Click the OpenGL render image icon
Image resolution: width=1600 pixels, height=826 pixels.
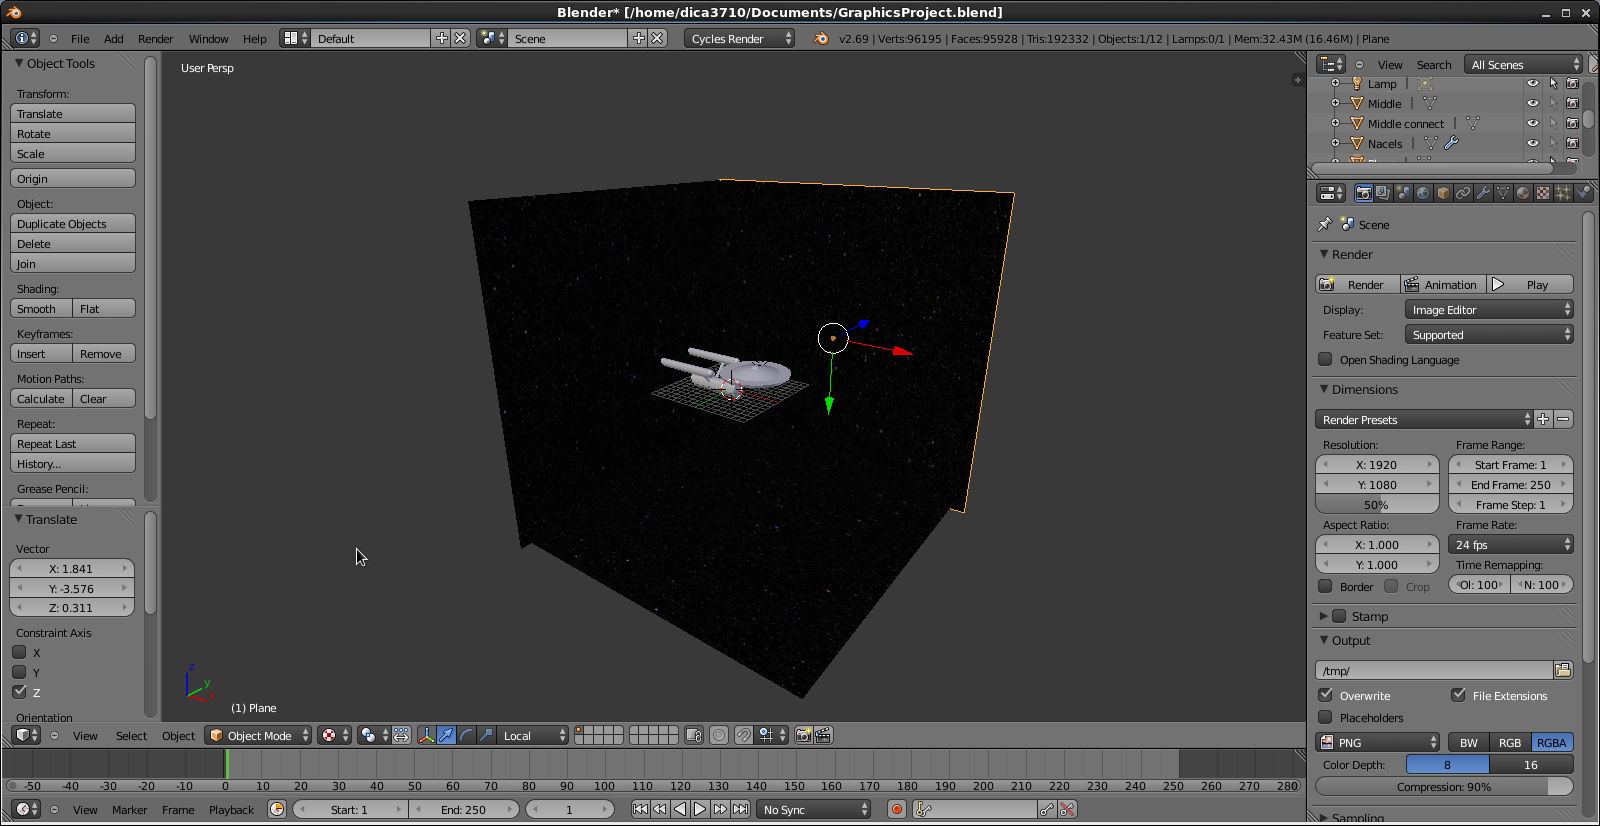[x=803, y=735]
